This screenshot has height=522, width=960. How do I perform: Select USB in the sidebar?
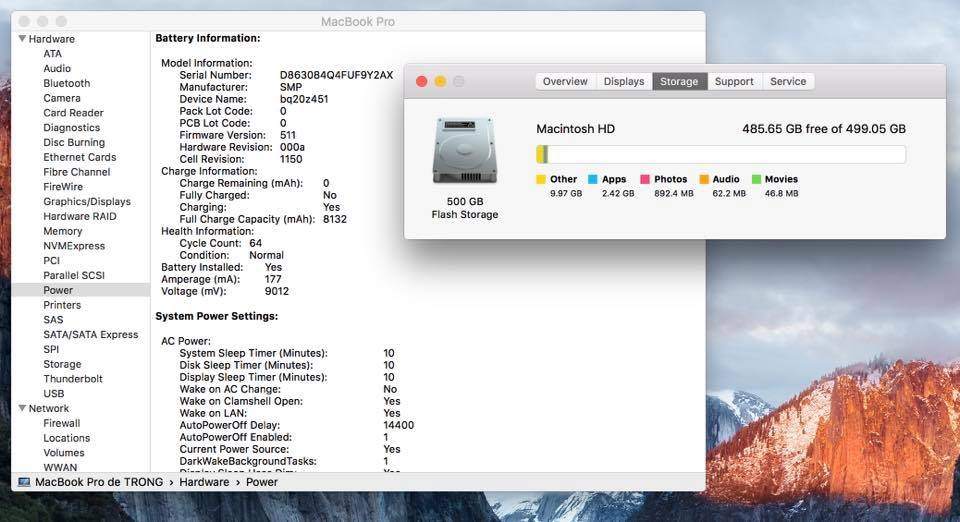click(53, 393)
